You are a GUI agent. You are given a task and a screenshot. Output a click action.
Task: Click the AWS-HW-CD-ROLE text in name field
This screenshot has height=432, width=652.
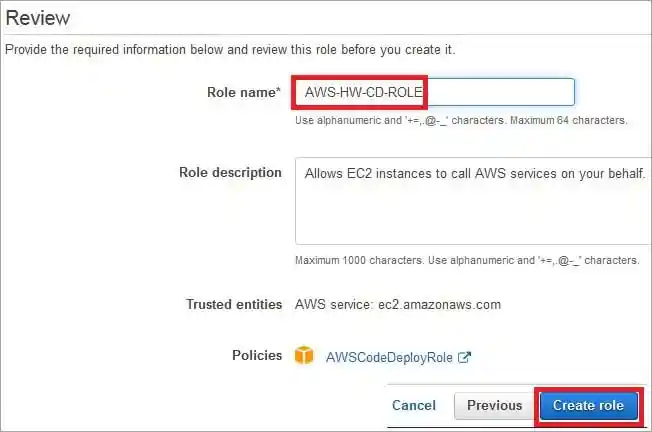[360, 93]
